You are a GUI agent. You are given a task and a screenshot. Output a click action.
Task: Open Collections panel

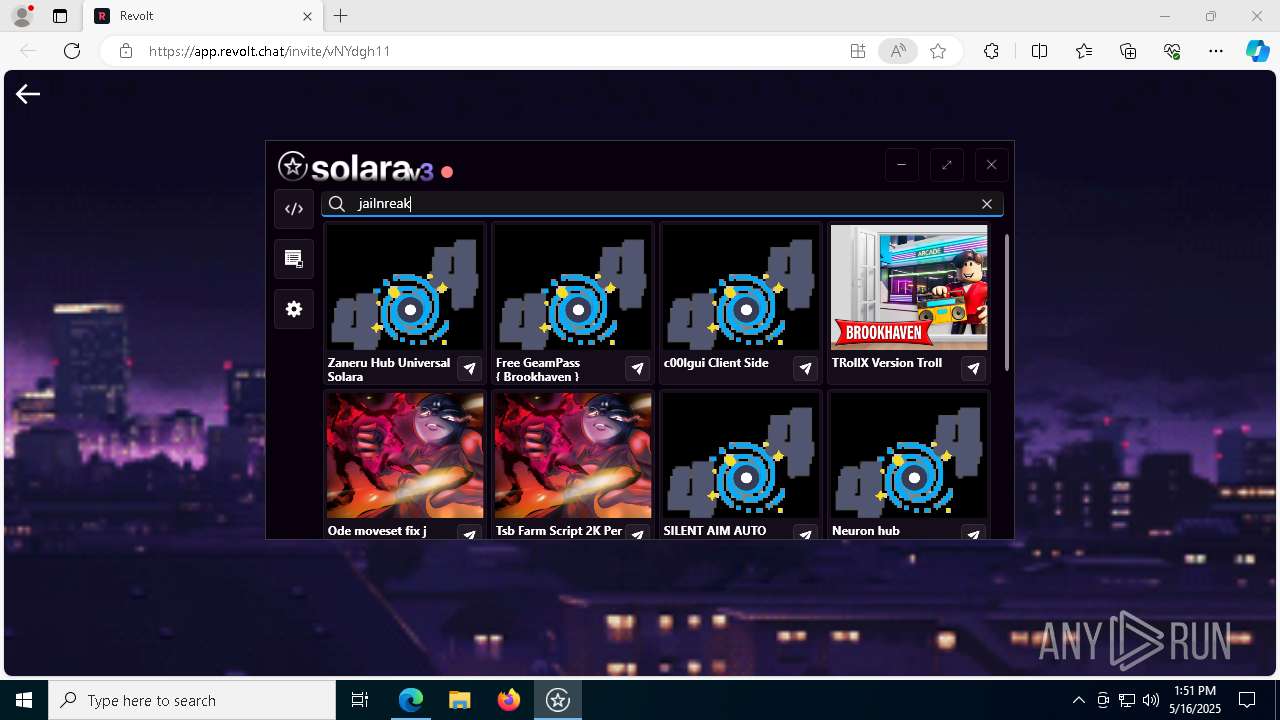point(1128,51)
